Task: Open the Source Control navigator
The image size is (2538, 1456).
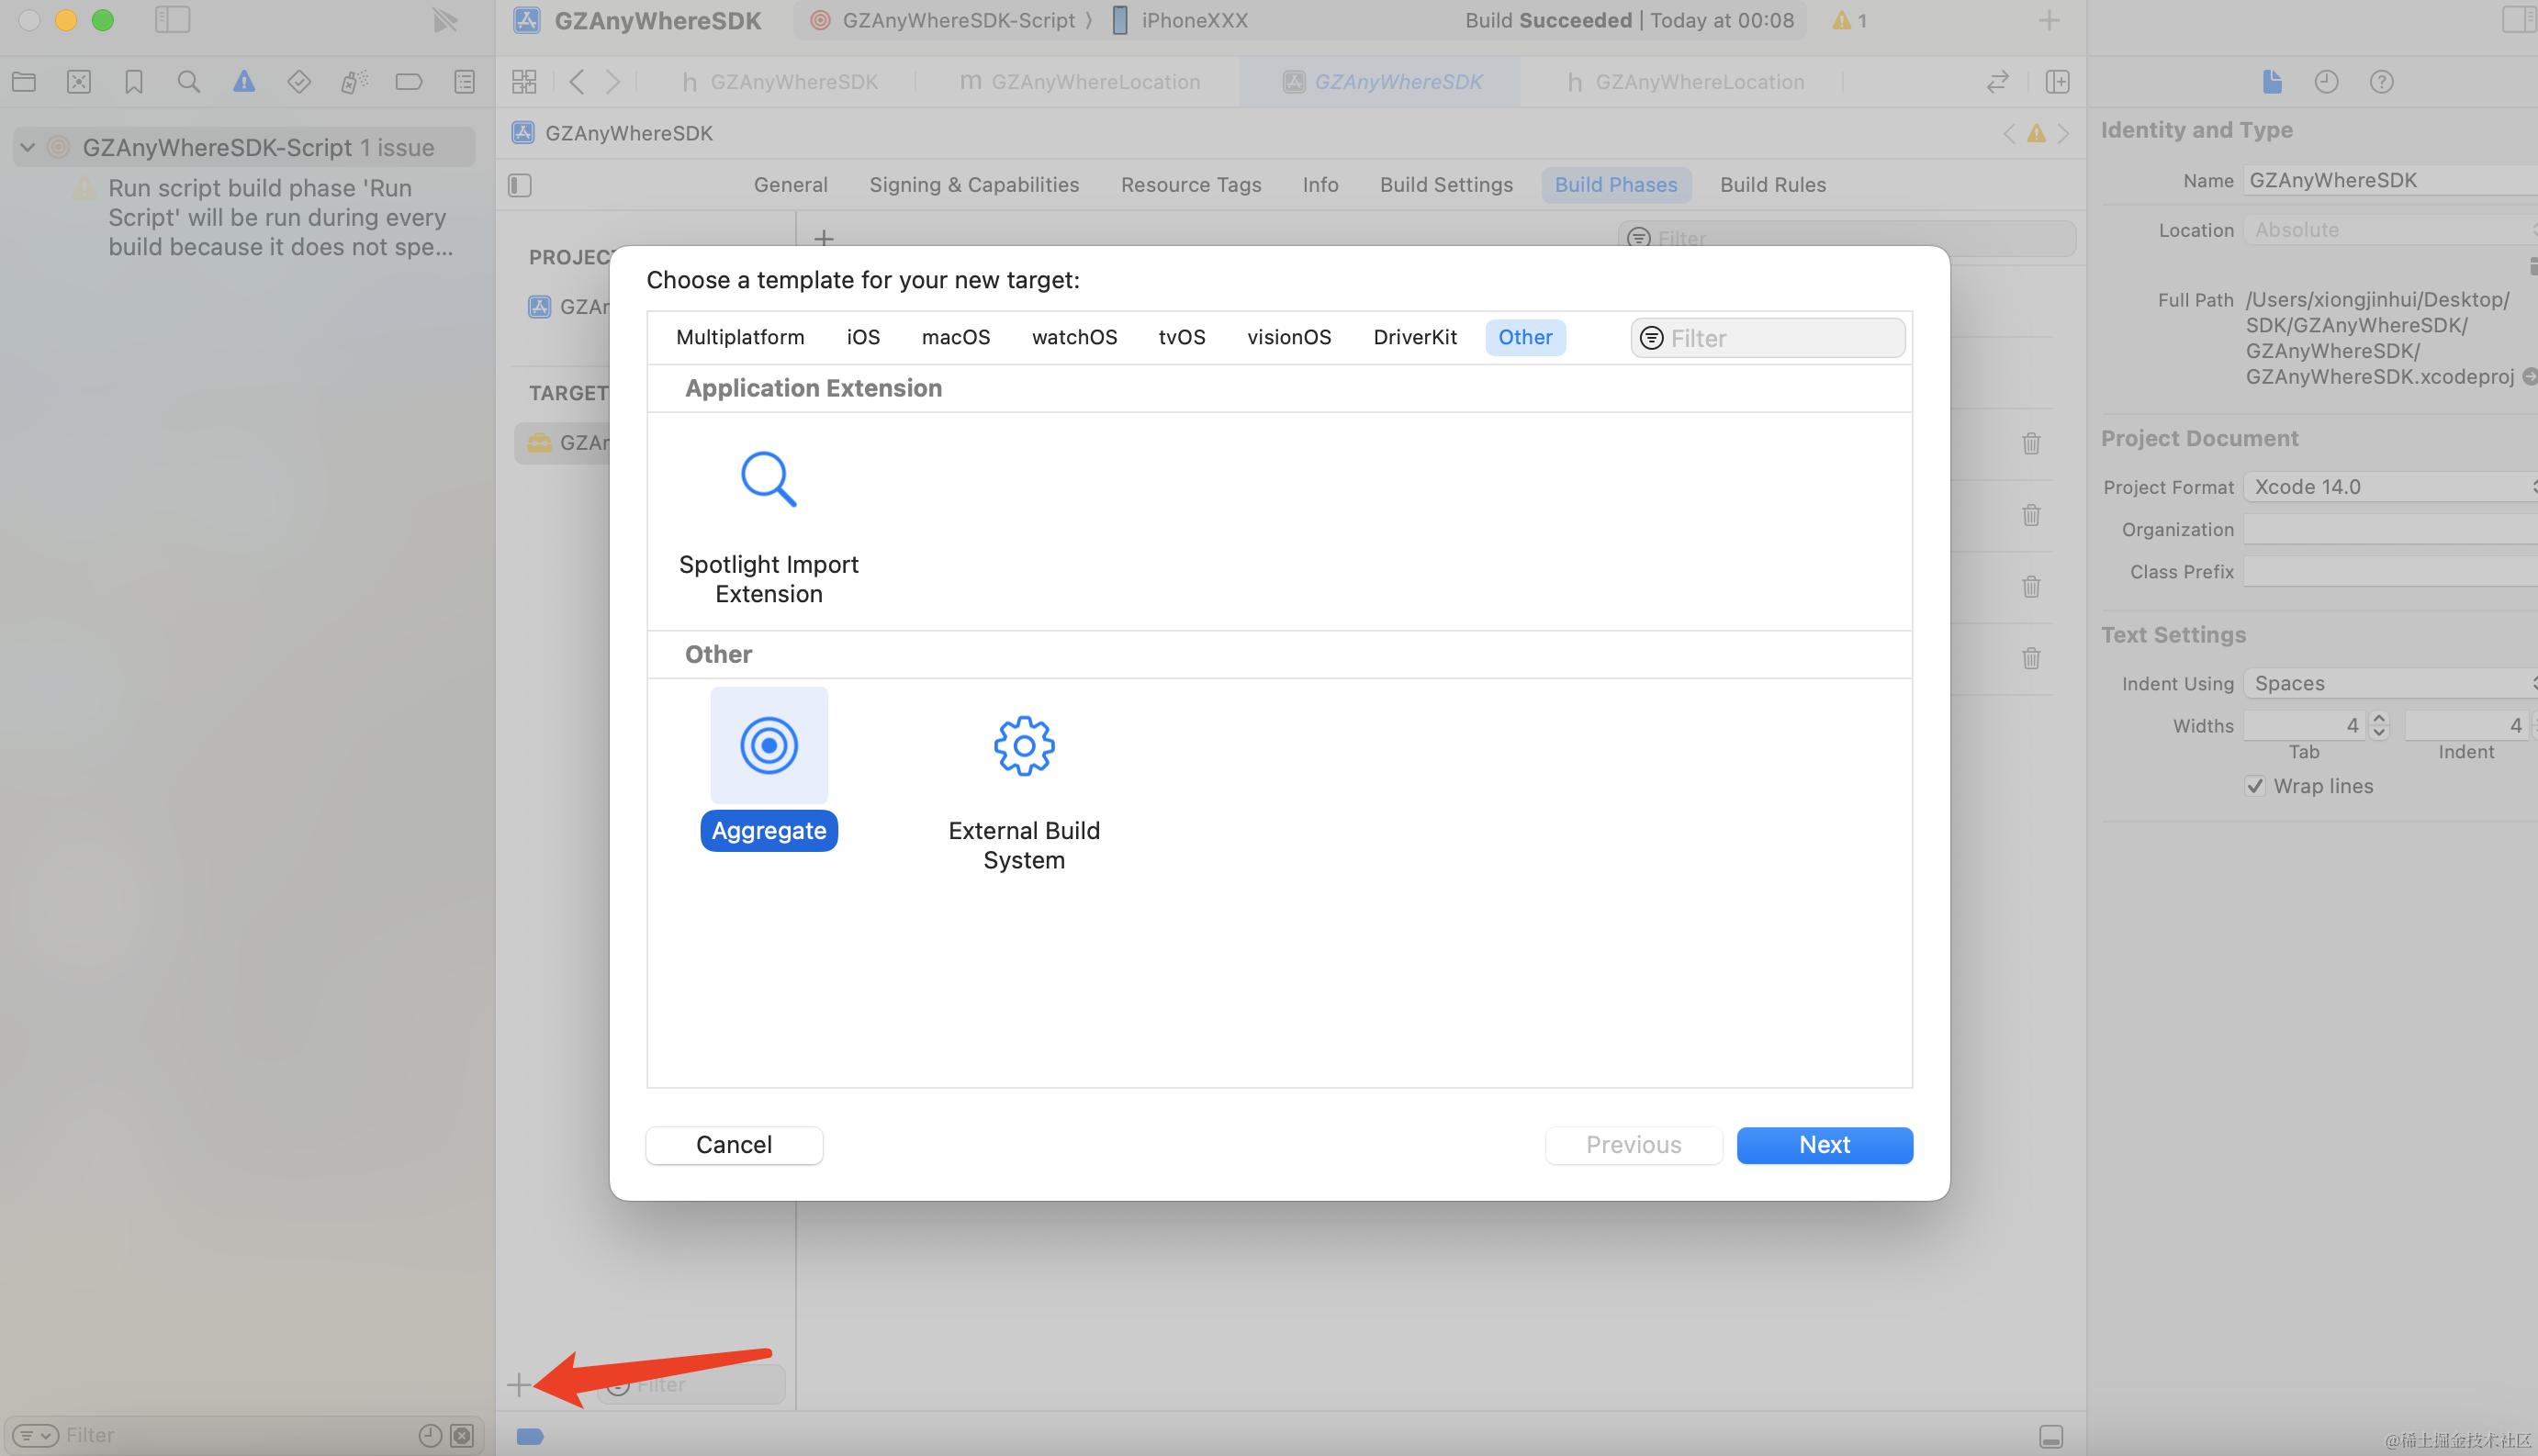Action: click(x=78, y=82)
